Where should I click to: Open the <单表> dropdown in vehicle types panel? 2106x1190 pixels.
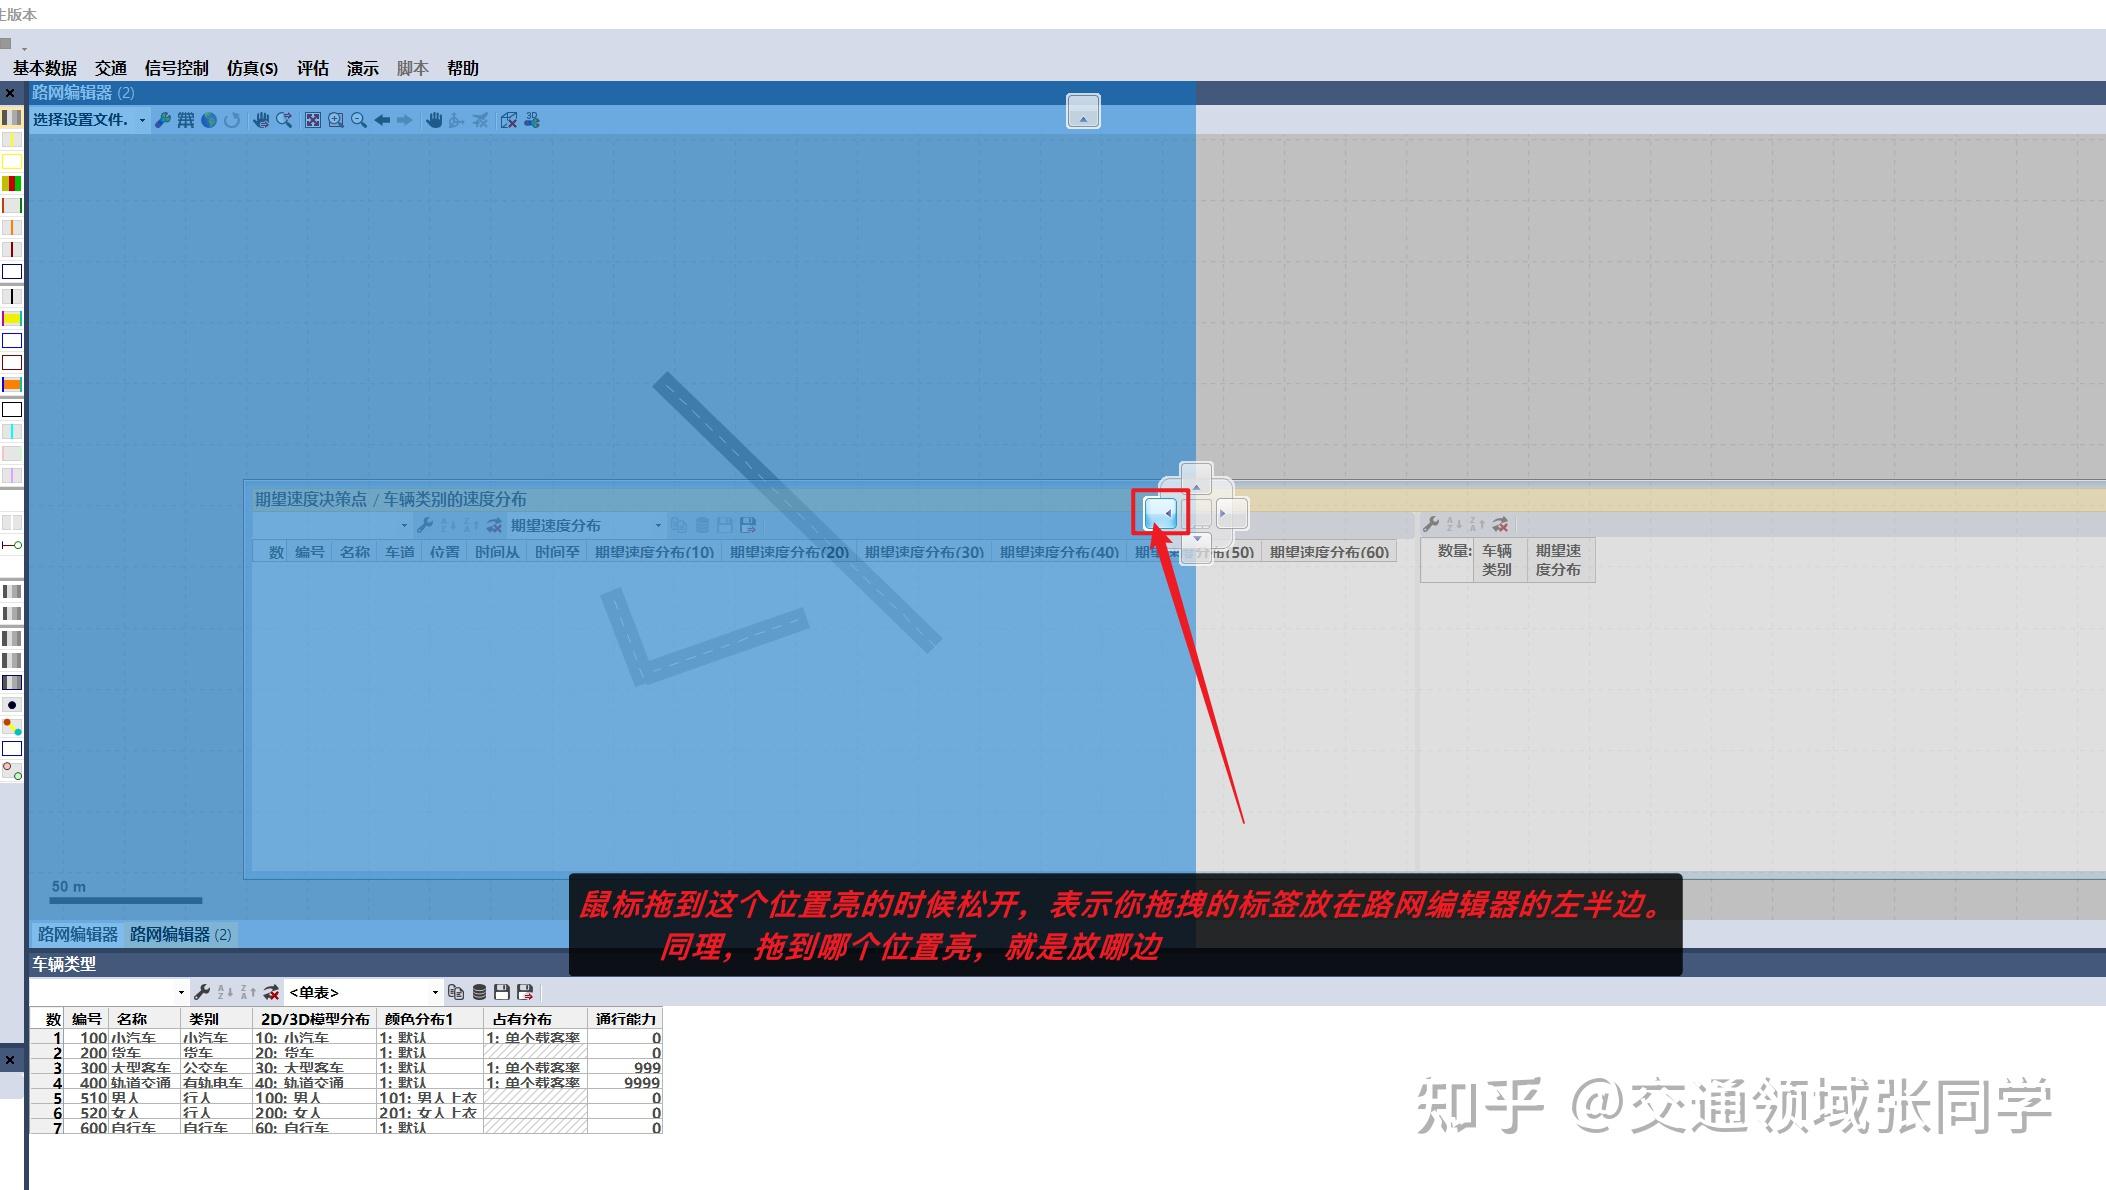(434, 992)
